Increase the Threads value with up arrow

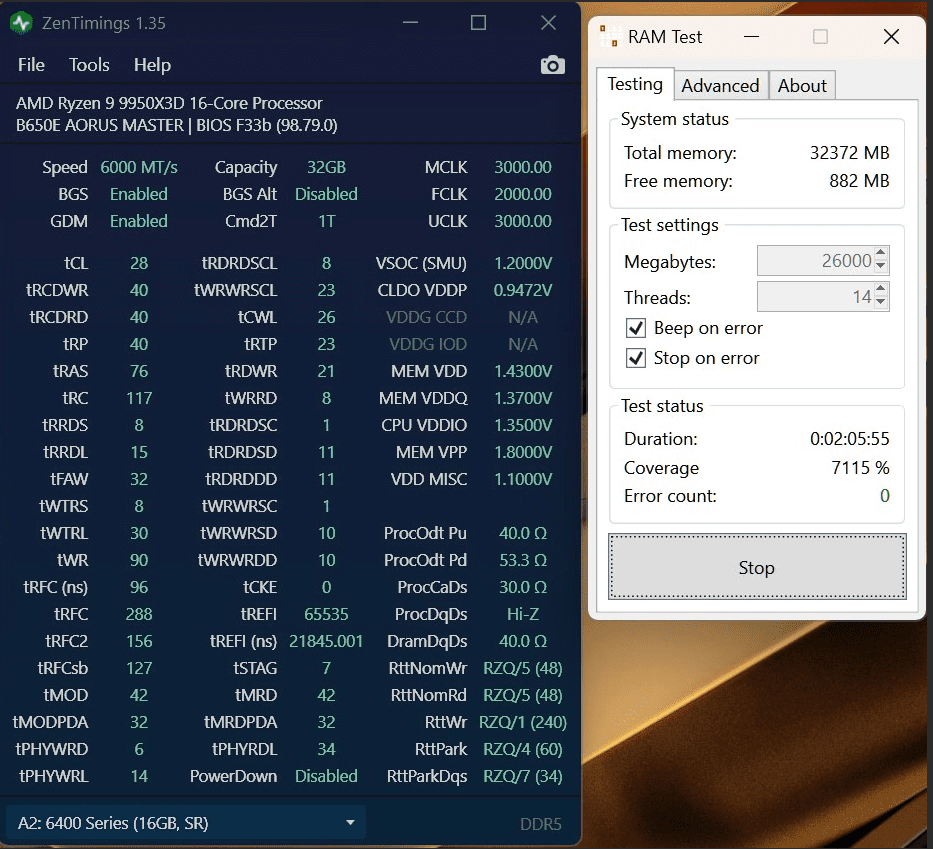(x=881, y=289)
